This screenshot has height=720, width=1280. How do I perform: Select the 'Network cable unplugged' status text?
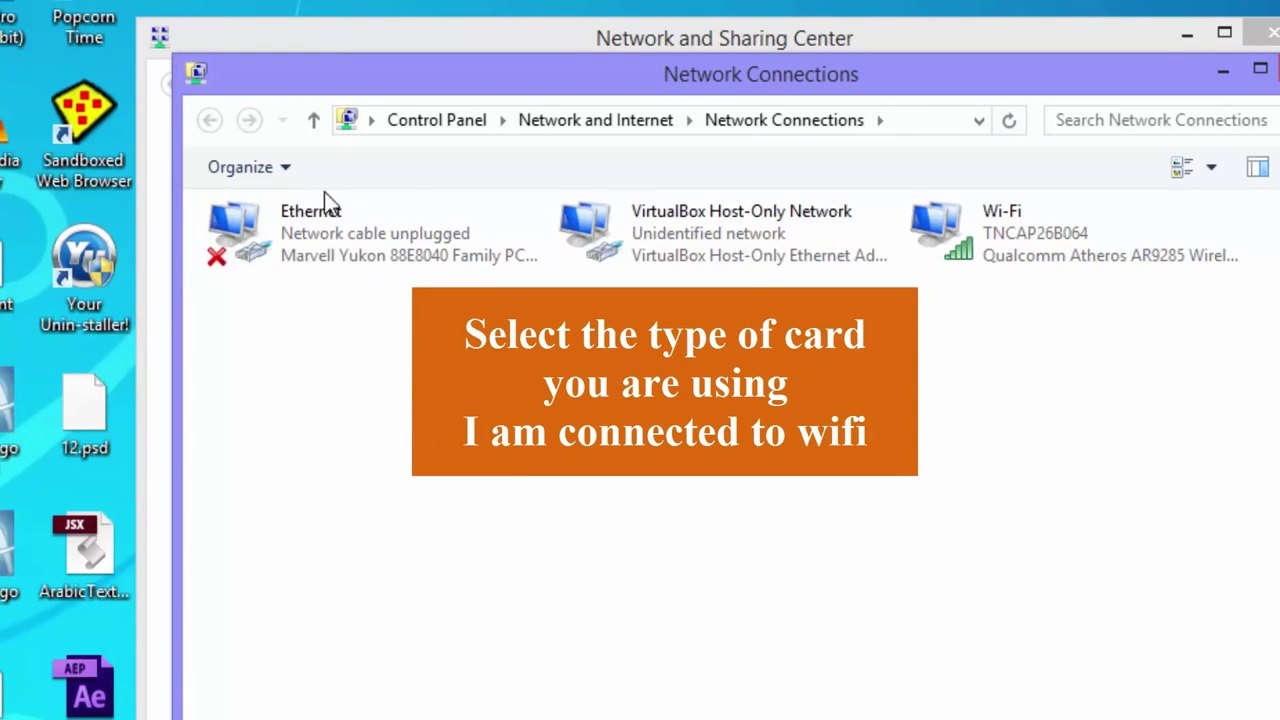tap(375, 233)
